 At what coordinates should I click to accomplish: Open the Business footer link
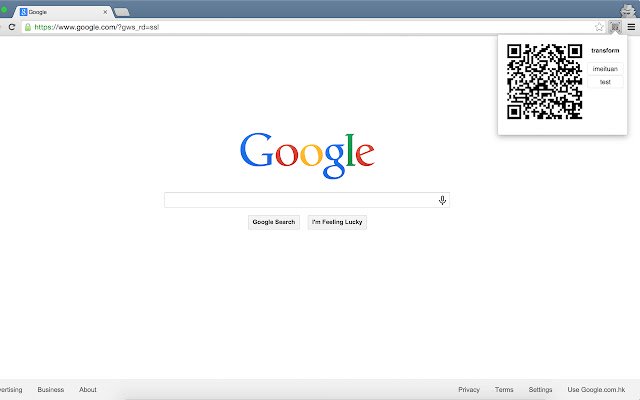tap(51, 389)
